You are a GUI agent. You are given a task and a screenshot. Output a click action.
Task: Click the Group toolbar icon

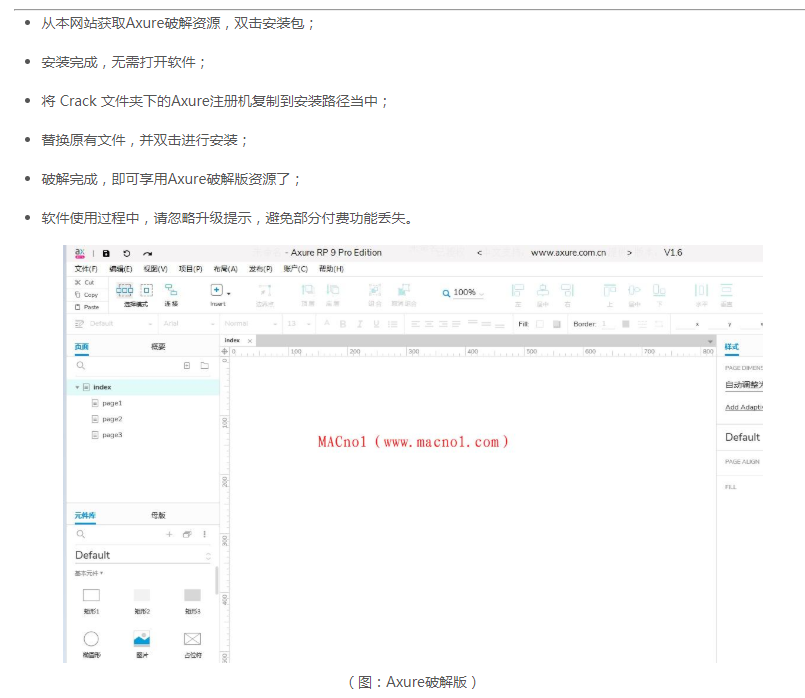375,290
